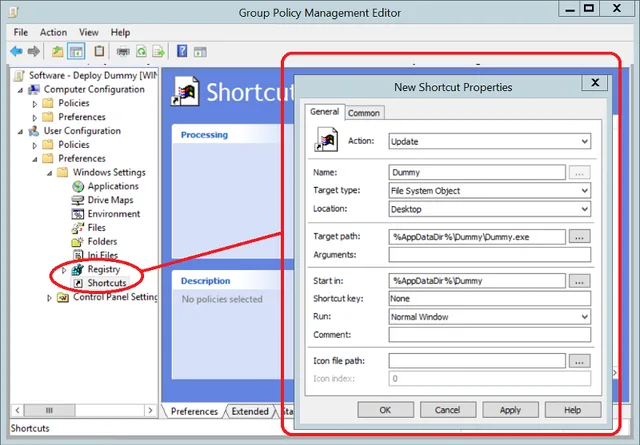This screenshot has width=640, height=445.
Task: Expand the Registry tree node
Action: 64,270
